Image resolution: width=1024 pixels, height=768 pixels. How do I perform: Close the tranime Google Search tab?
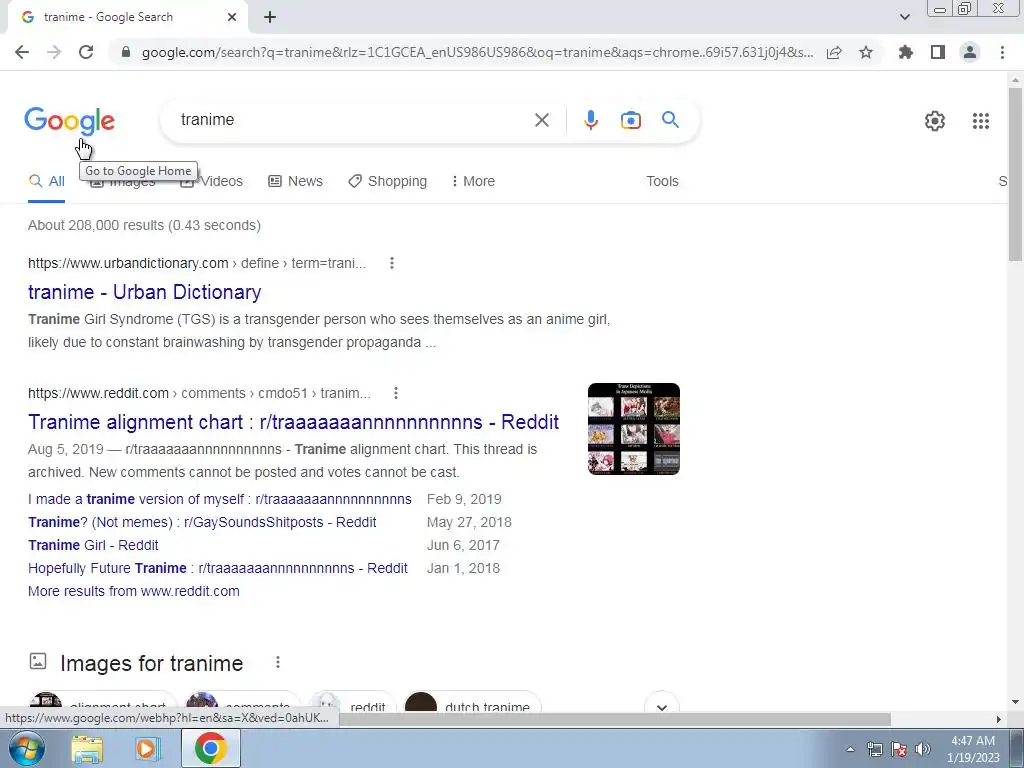point(232,17)
